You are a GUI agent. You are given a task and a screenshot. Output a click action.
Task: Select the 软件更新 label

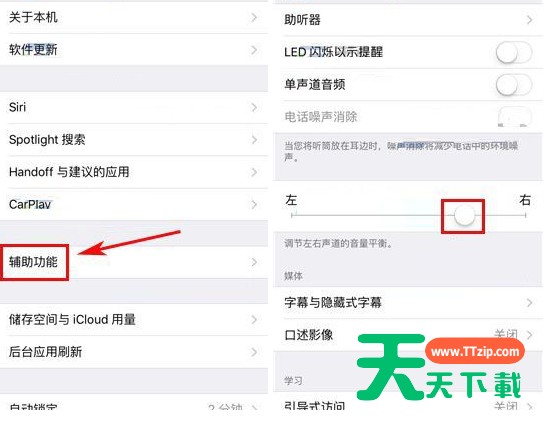[33, 50]
